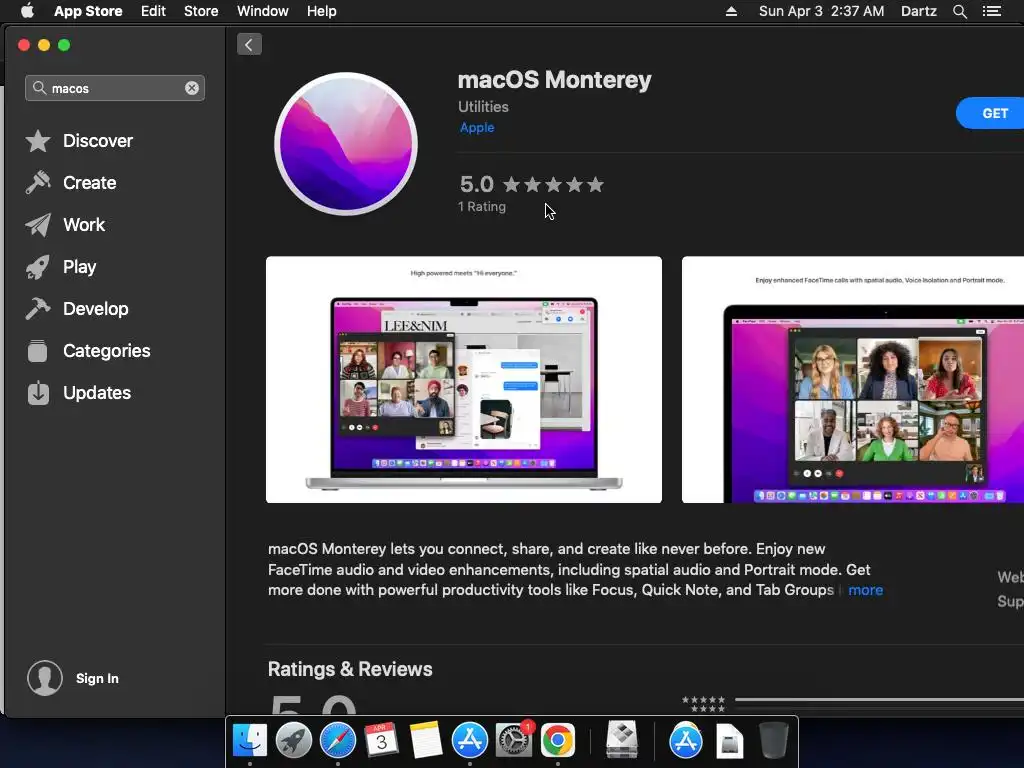This screenshot has width=1024, height=768.
Task: Select the Updates sidebar label
Action: (97, 392)
